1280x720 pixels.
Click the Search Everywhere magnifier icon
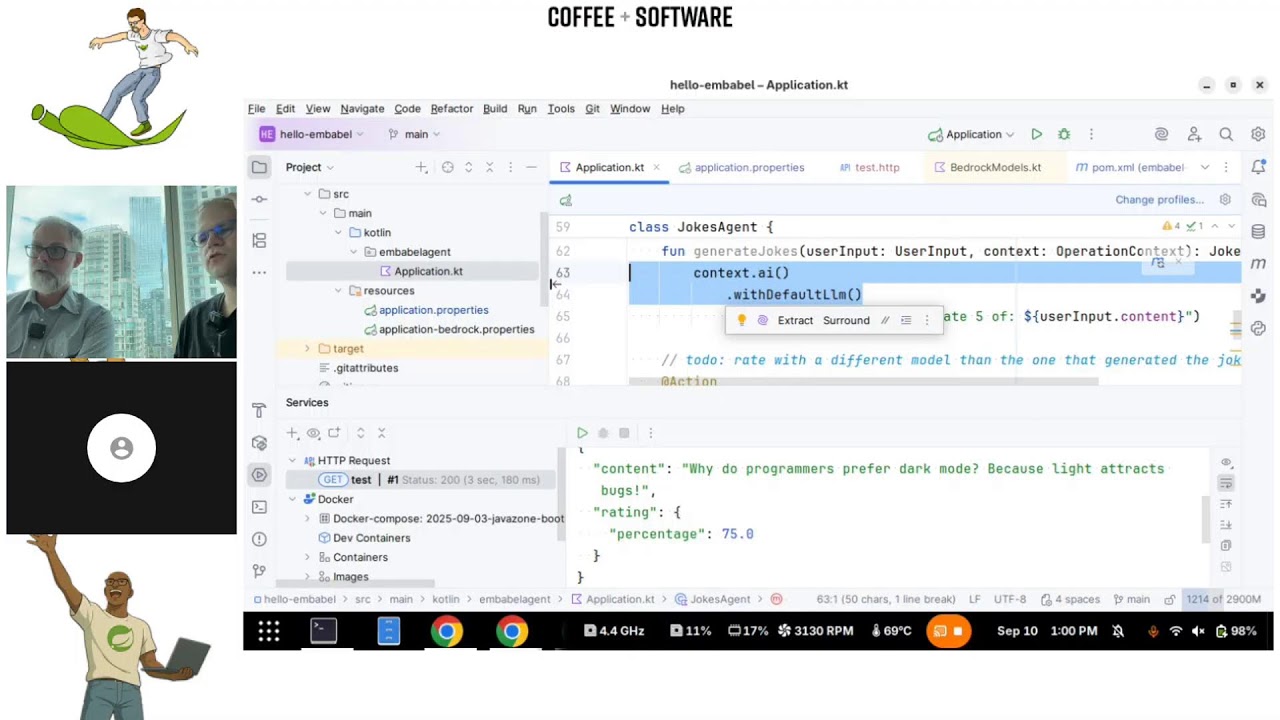(1226, 134)
